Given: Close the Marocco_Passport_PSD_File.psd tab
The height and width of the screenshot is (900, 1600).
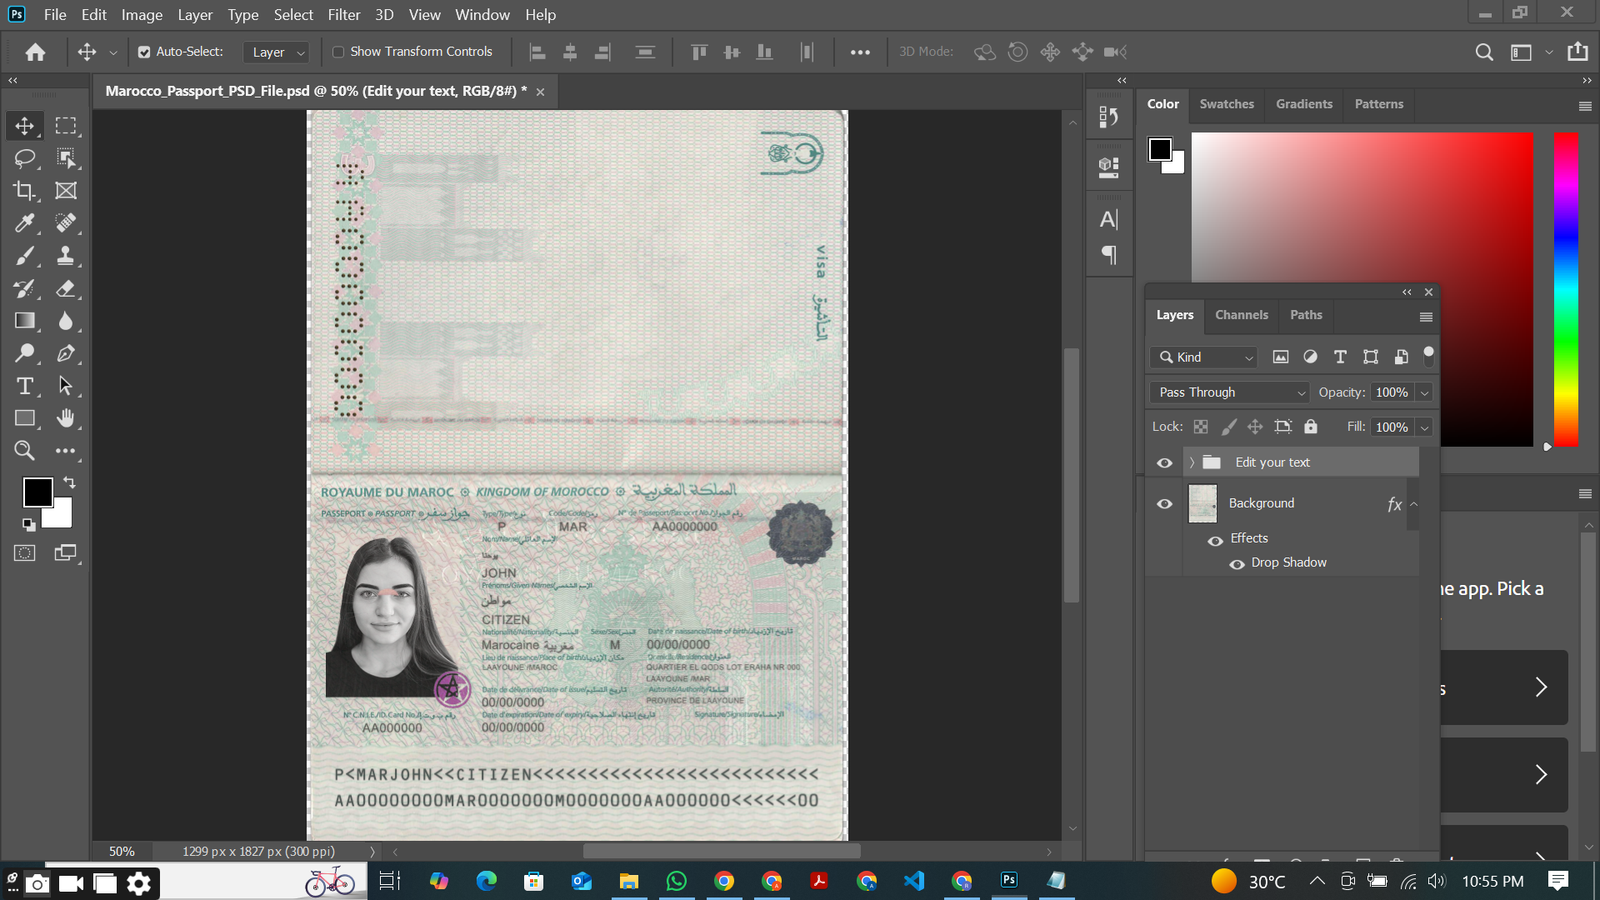Looking at the screenshot, I should (x=540, y=92).
